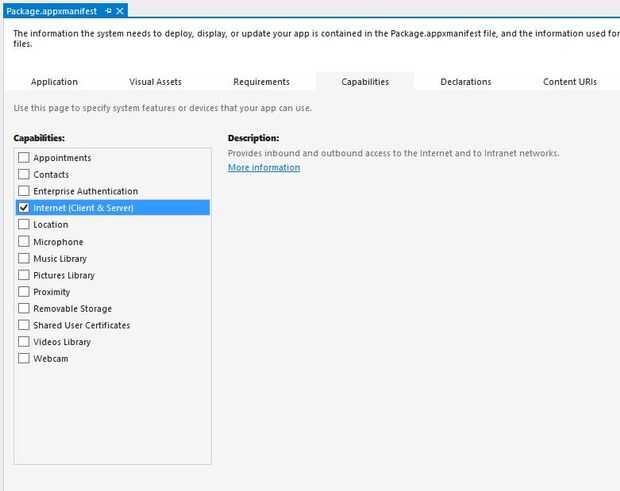This screenshot has width=620, height=491.
Task: Enable the Webcam capability checkbox
Action: tap(24, 359)
